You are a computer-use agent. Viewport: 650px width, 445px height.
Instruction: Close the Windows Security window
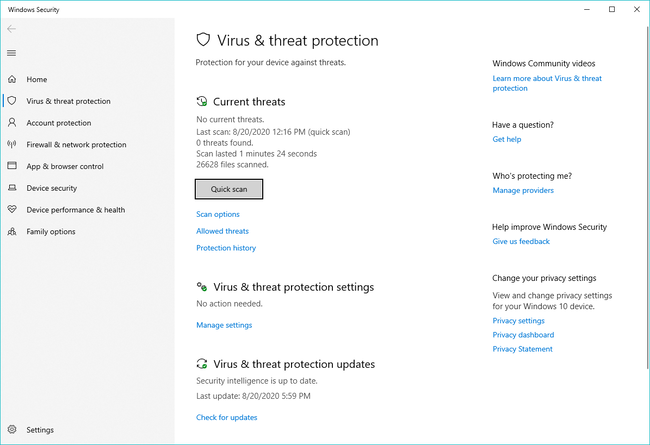tap(637, 9)
